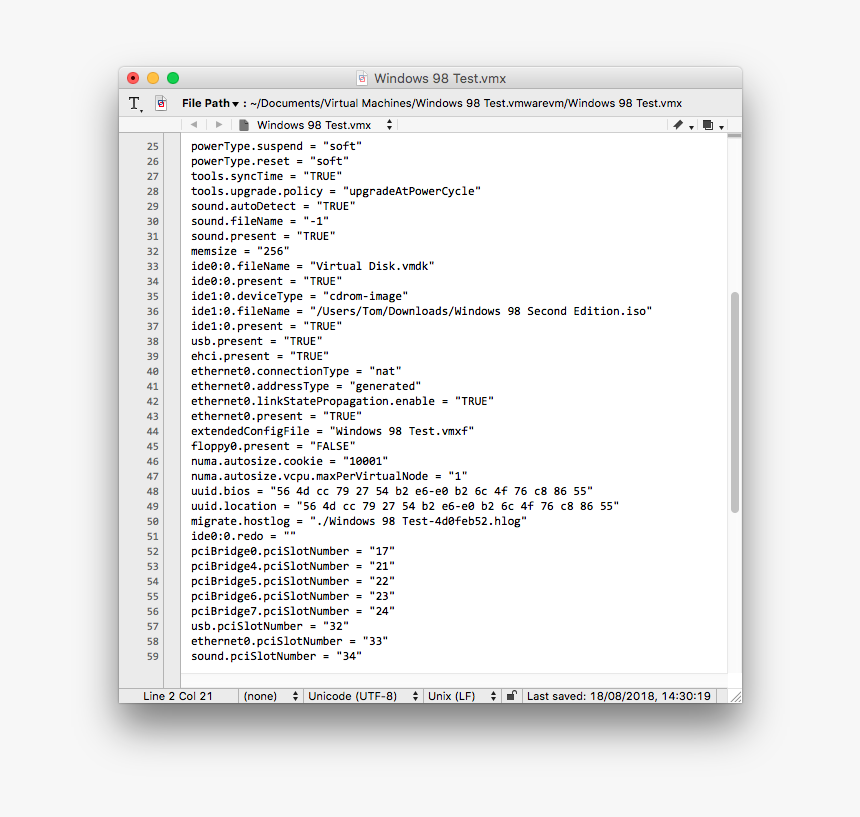This screenshot has width=860, height=817.
Task: Click the ide0:0.redo = "" line
Action: pos(244,536)
